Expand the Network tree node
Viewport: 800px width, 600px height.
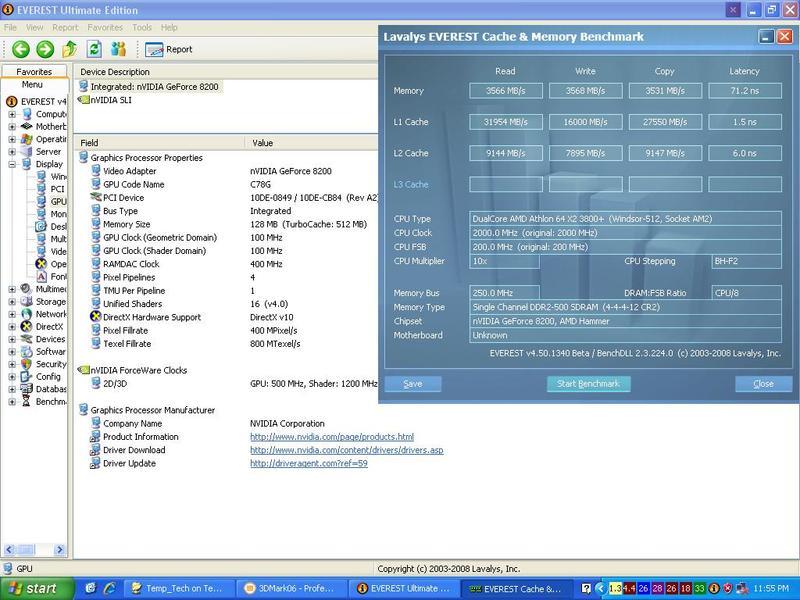[12, 314]
